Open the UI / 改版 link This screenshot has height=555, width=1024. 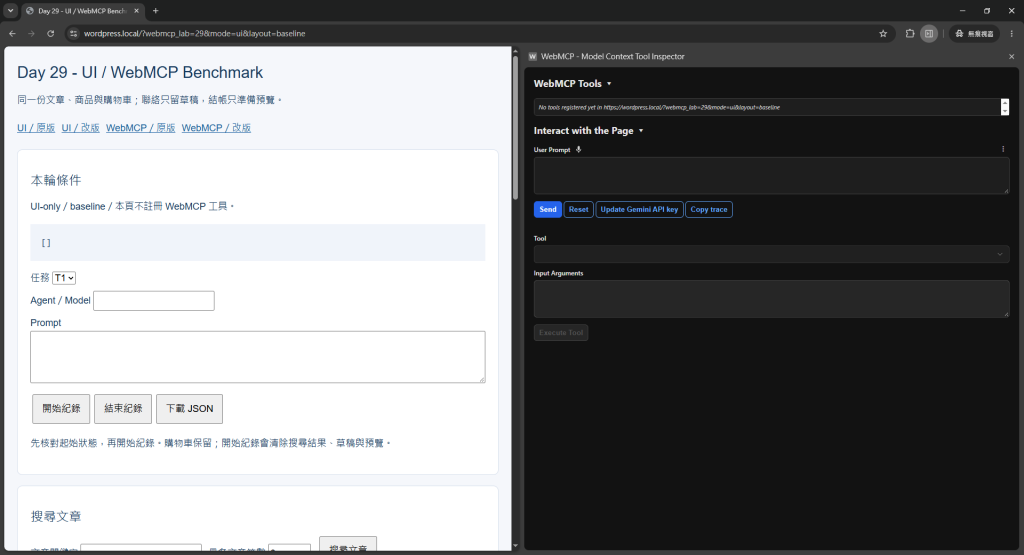point(80,128)
